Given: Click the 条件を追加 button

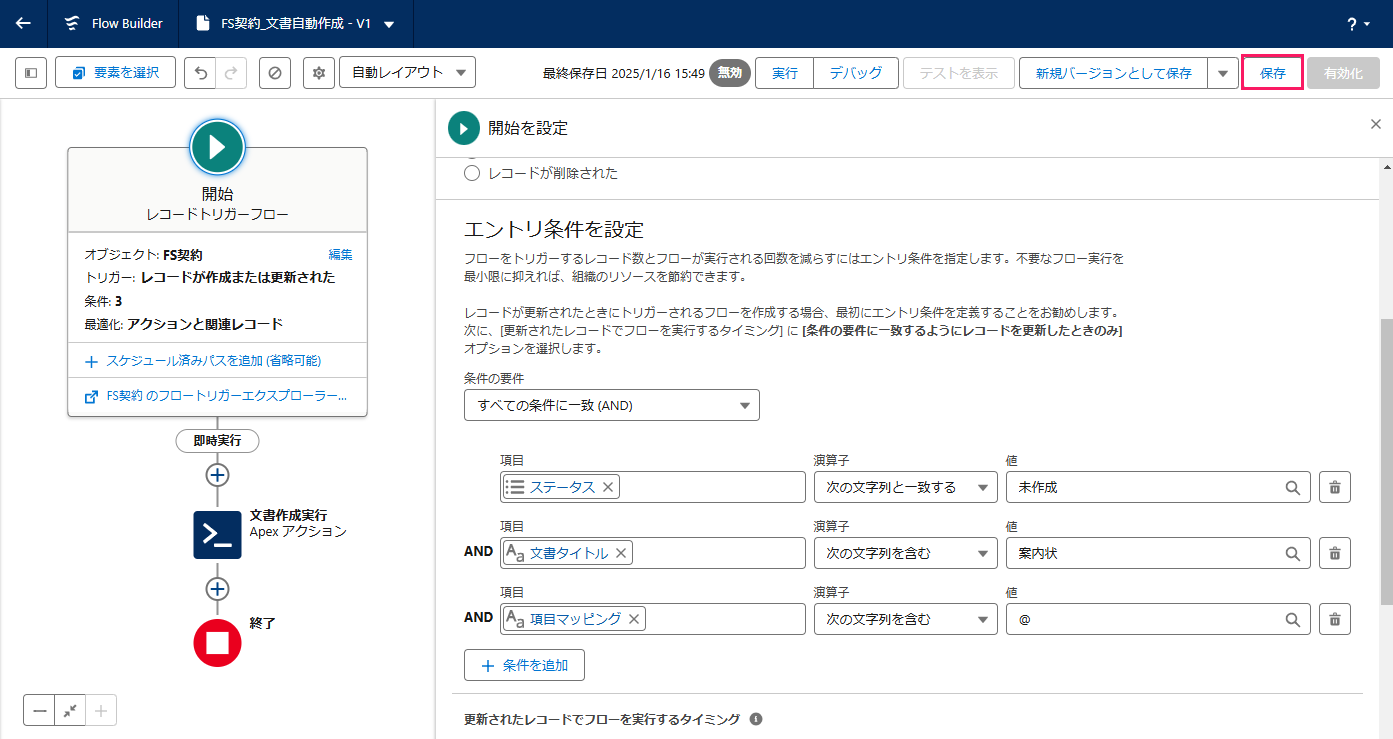Looking at the screenshot, I should pyautogui.click(x=524, y=665).
